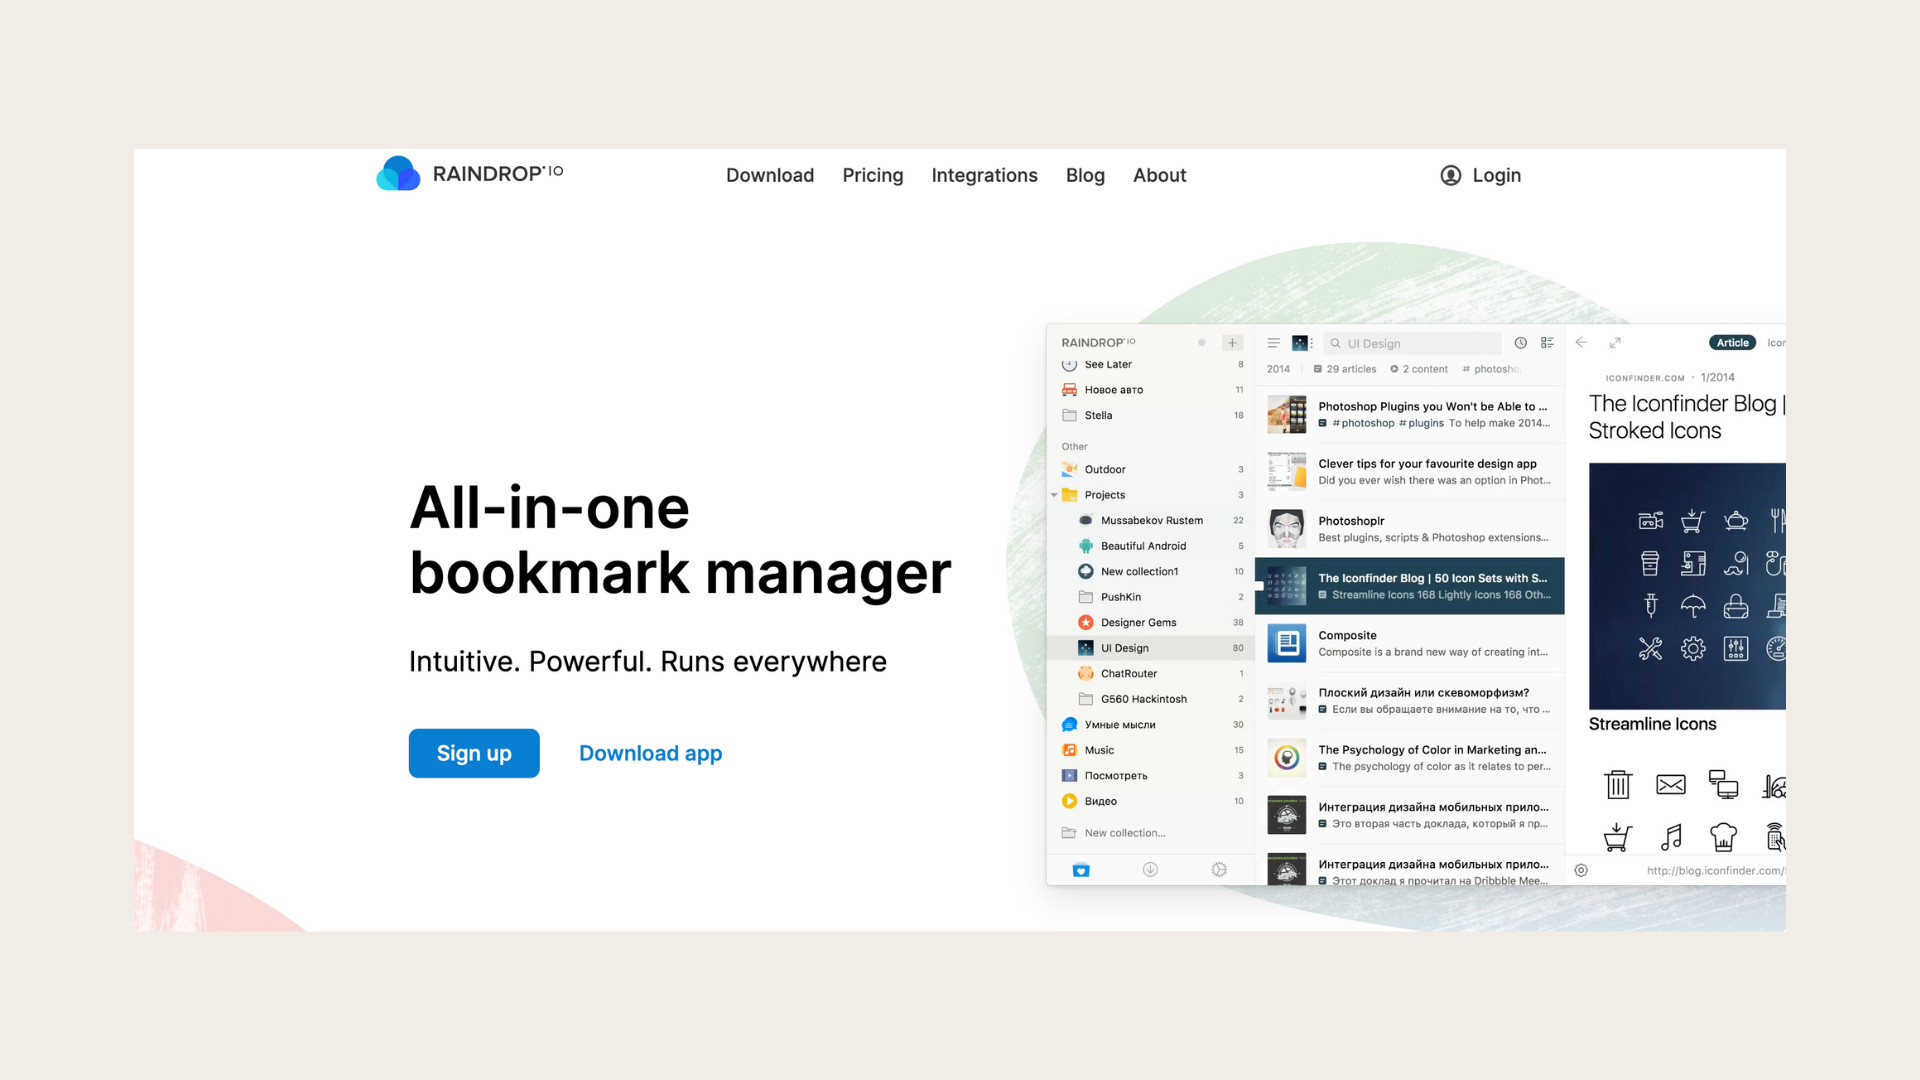Click the Pricing navigation item
The width and height of the screenshot is (1920, 1080).
click(873, 174)
